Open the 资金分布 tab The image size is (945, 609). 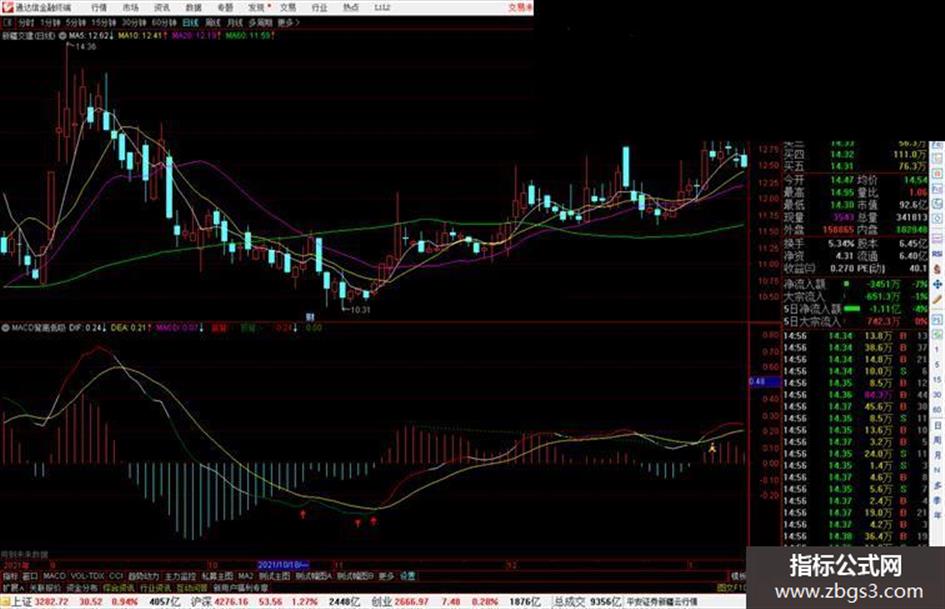(82, 587)
